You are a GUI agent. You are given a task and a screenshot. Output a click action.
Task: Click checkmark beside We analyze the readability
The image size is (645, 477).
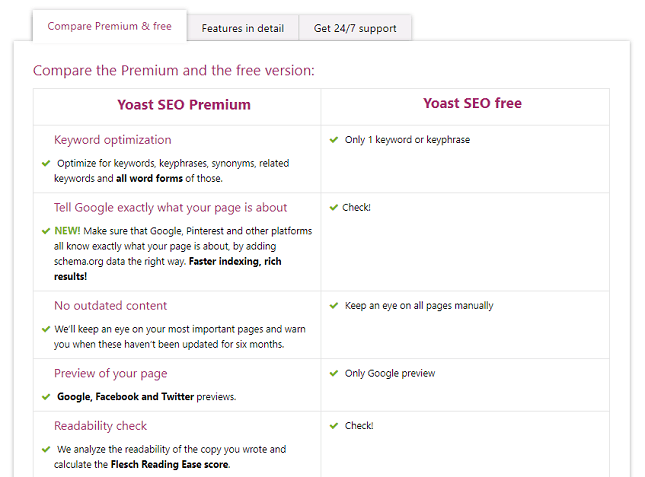46,449
